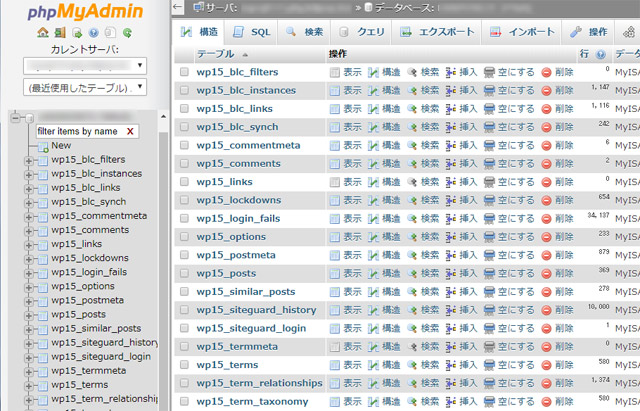Click the log out icon beside home
The image size is (640, 411).
58,32
